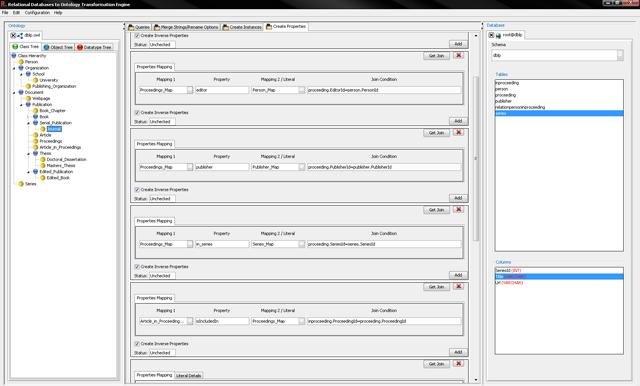Toggle Create Inverse Properties for in_series mapping
640x386 pixels.
click(137, 267)
